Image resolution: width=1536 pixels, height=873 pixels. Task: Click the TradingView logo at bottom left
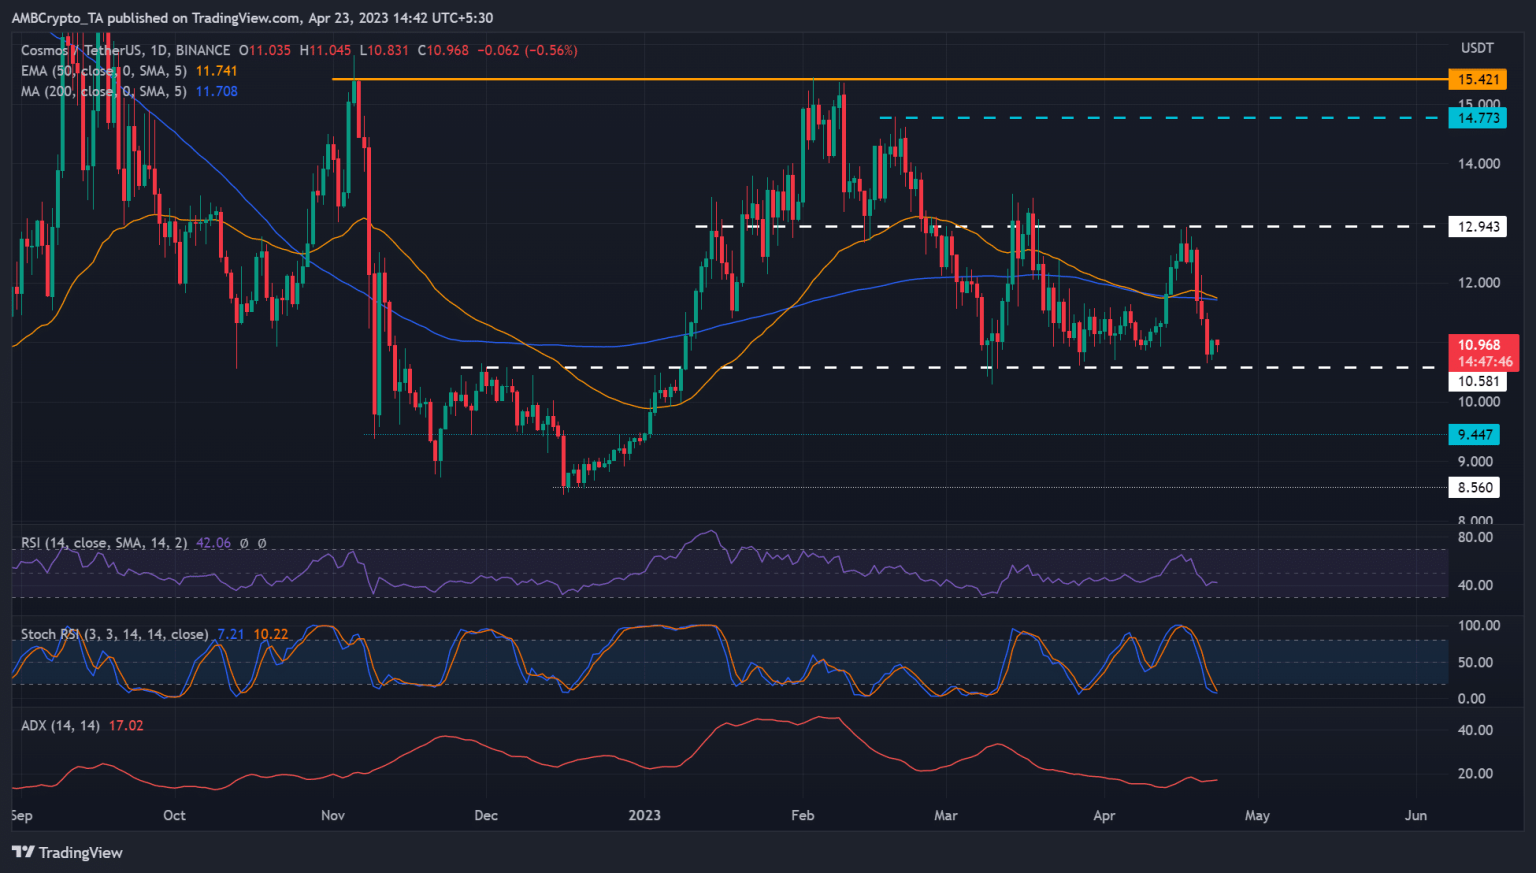coord(67,852)
